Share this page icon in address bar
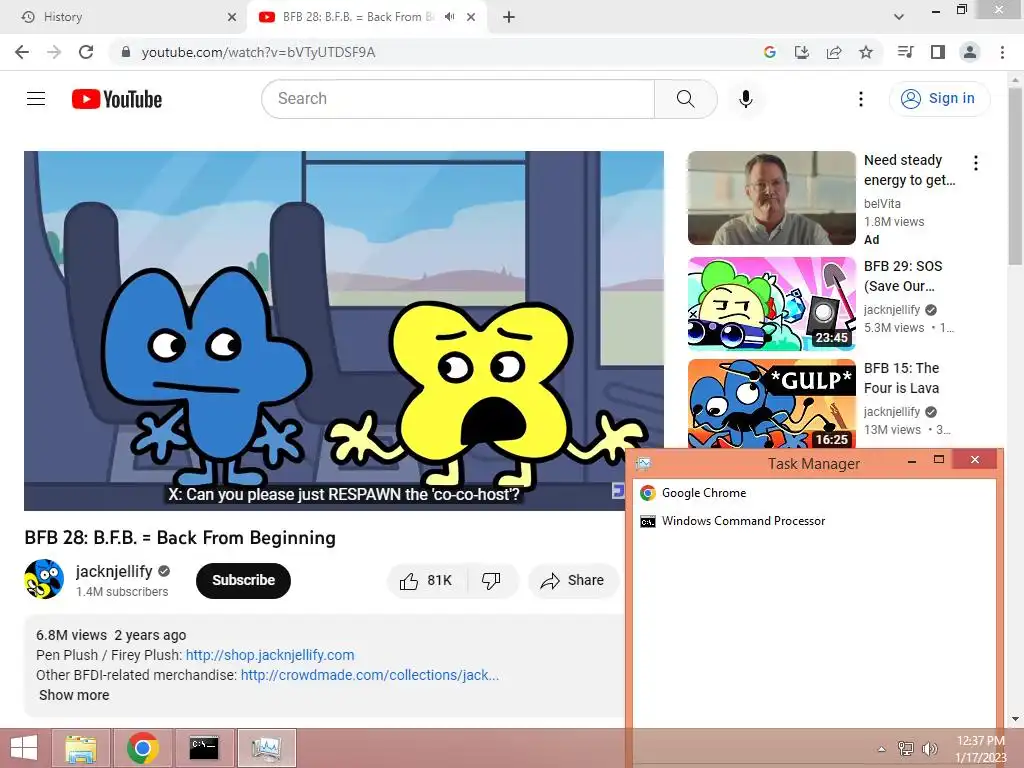This screenshot has height=768, width=1024. 834,52
